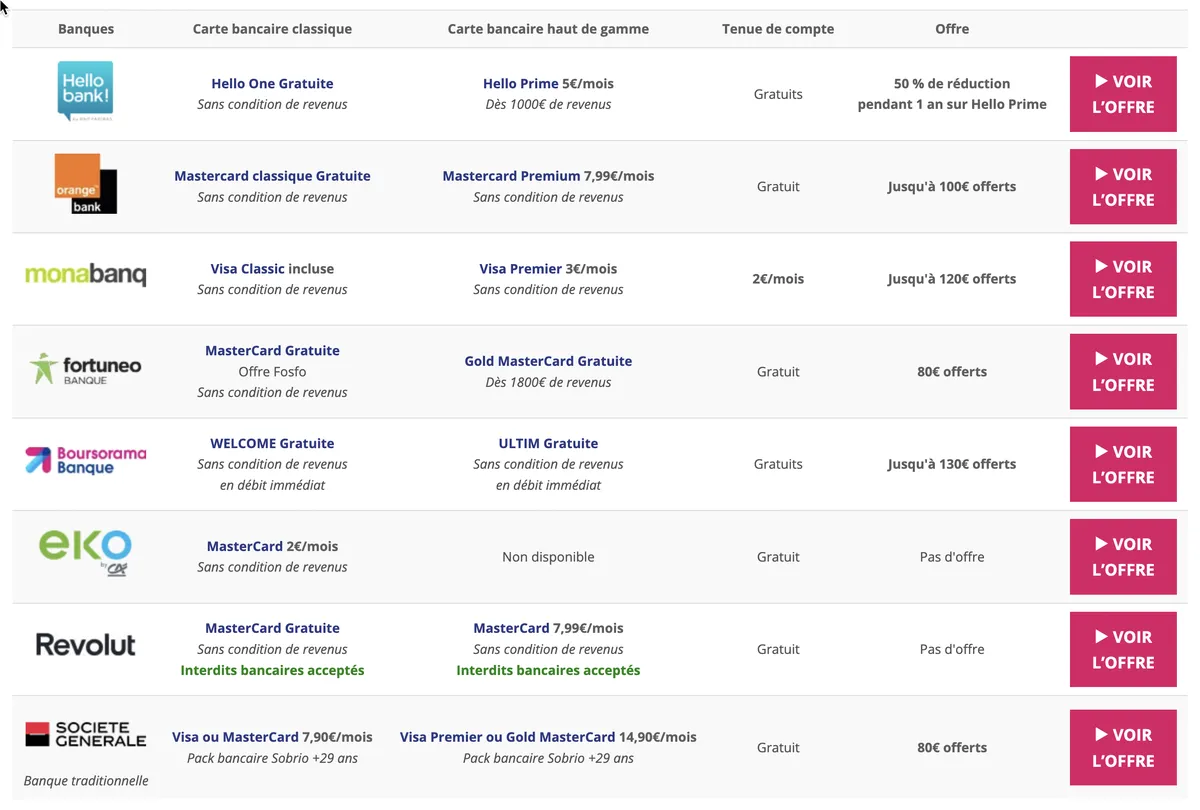1200x810 pixels.
Task: Open Voir l'offre for EKO
Action: coord(1123,557)
